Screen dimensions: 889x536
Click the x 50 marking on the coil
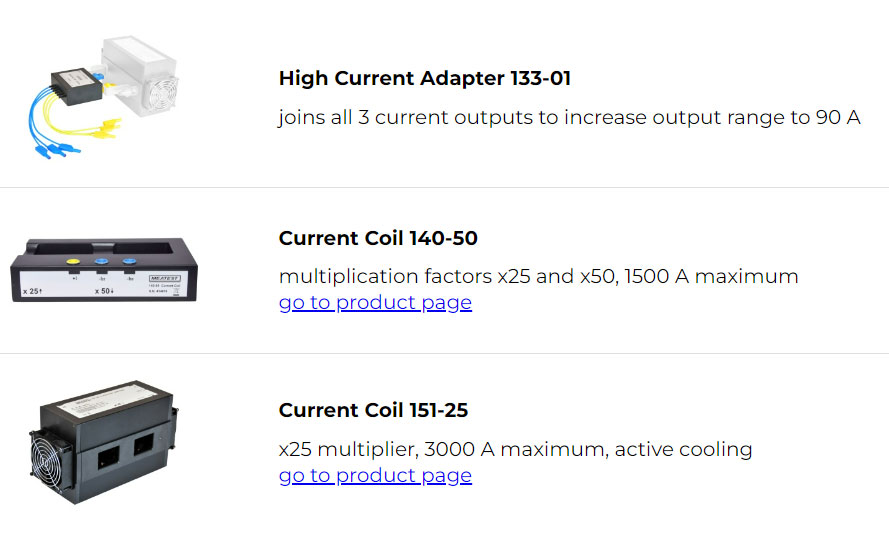(x=104, y=291)
